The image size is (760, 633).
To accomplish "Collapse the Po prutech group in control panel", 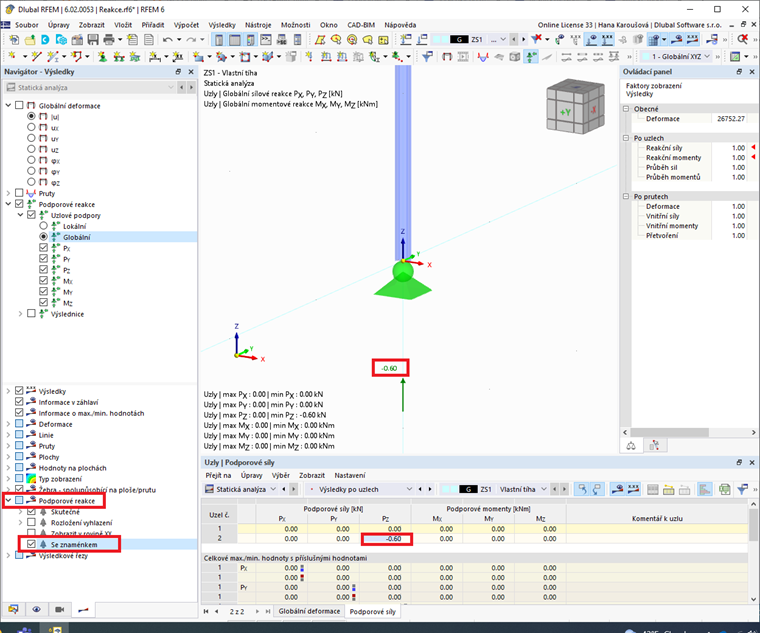I will 626,196.
